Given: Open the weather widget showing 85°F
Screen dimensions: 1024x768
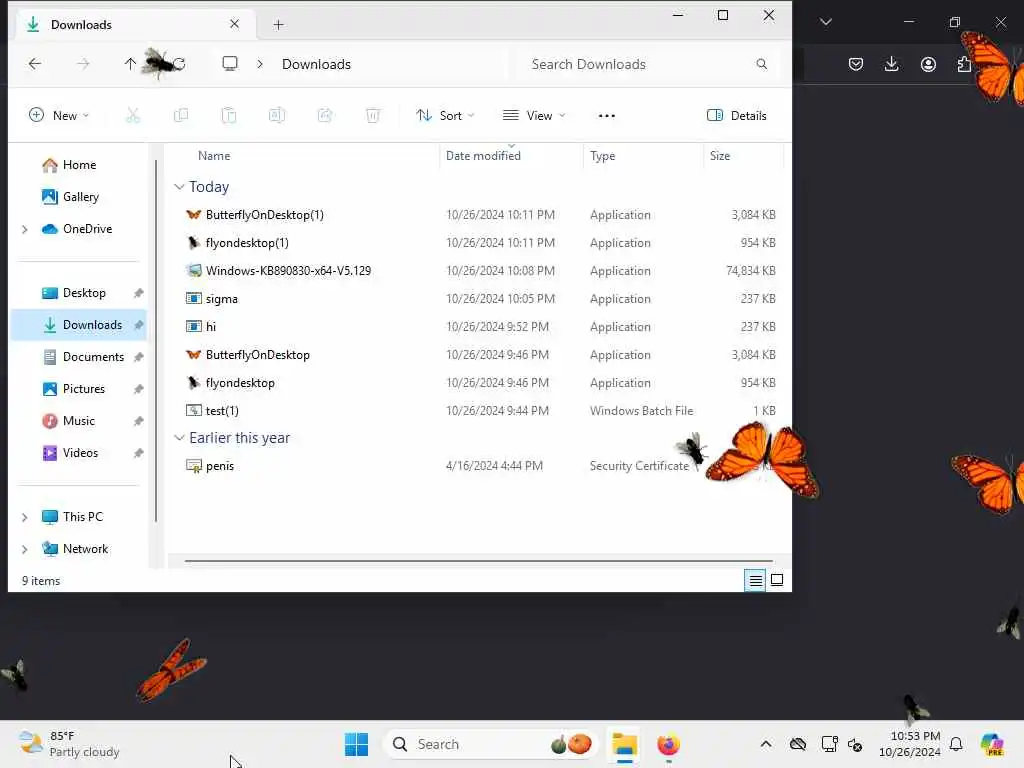Looking at the screenshot, I should click(x=69, y=744).
